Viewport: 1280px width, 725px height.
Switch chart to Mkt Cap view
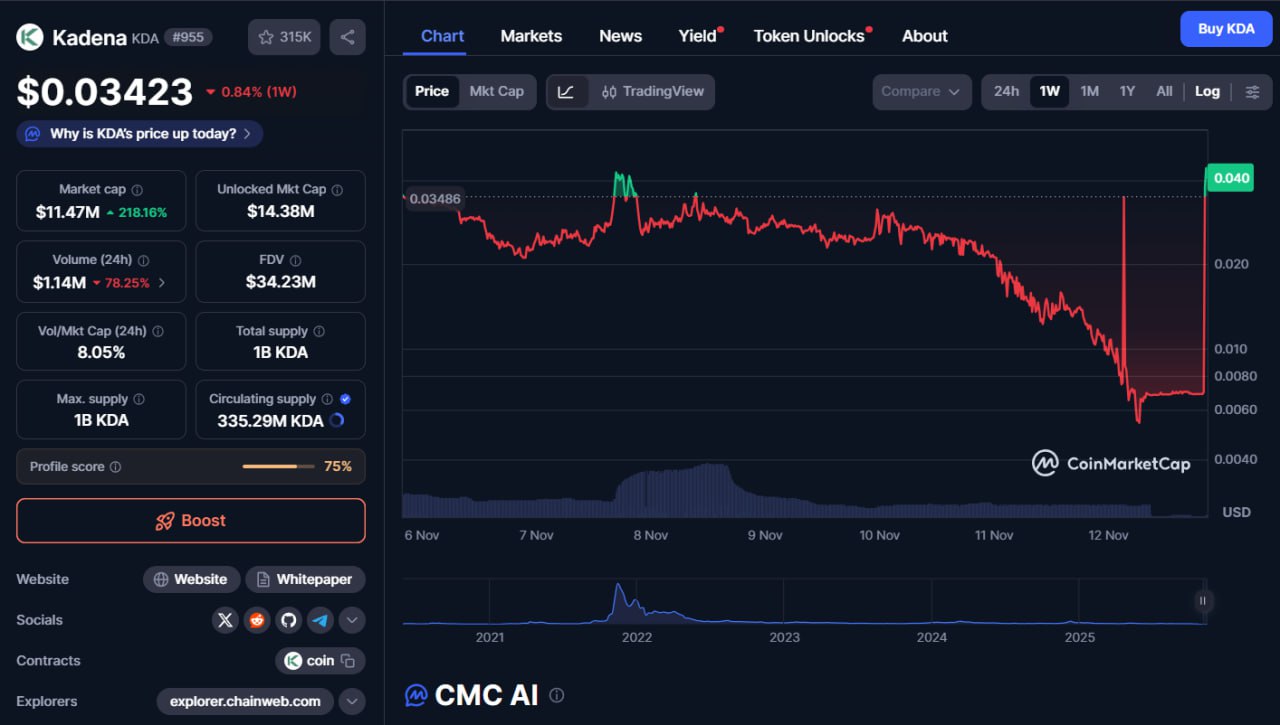click(496, 92)
